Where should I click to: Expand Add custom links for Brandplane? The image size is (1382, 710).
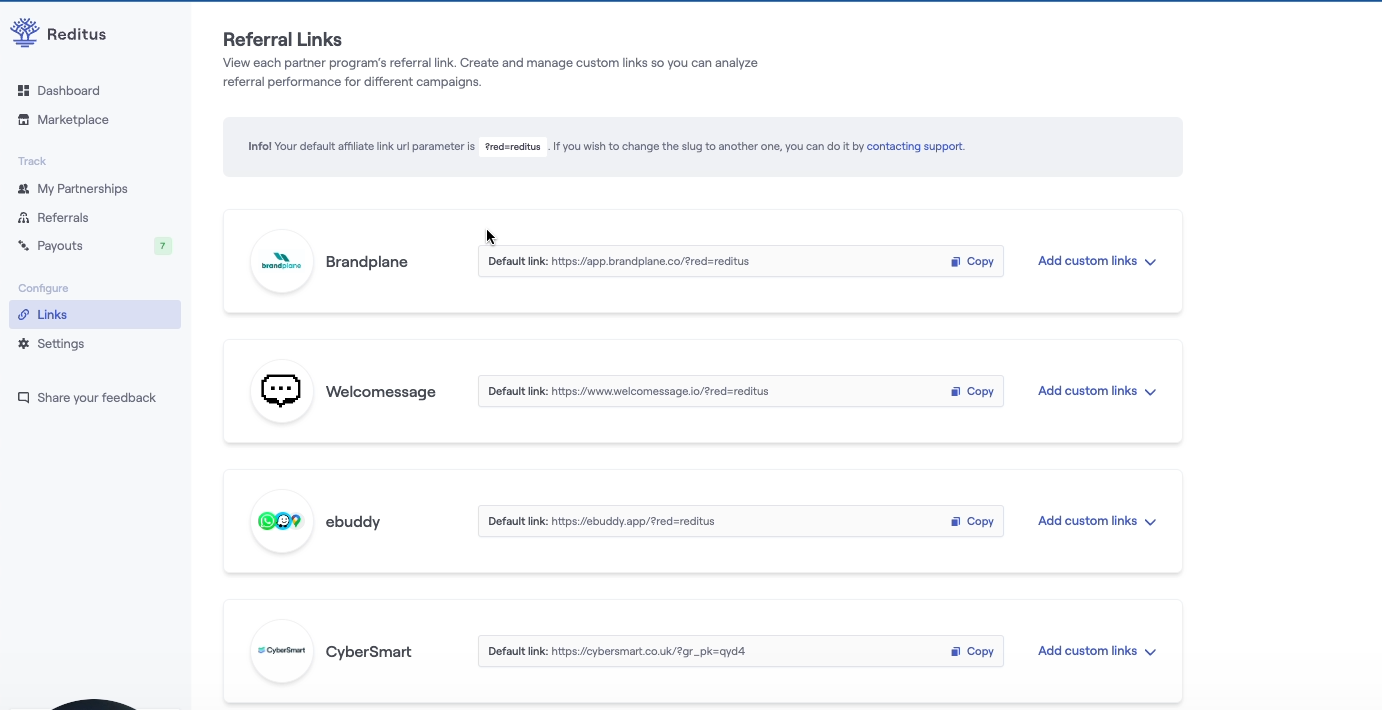coord(1097,261)
